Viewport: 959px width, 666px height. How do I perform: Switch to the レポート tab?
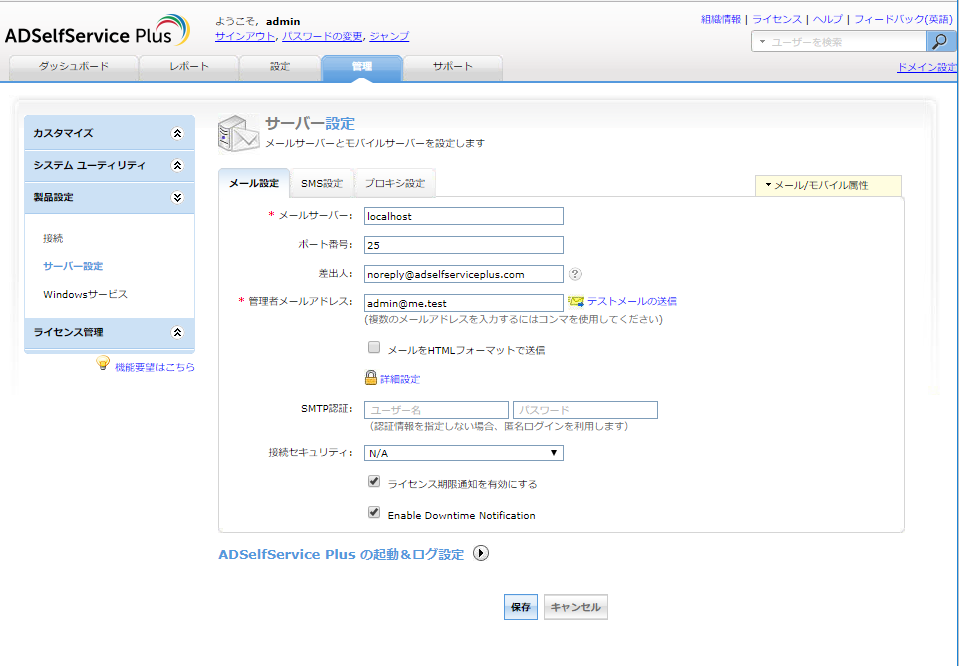(189, 67)
